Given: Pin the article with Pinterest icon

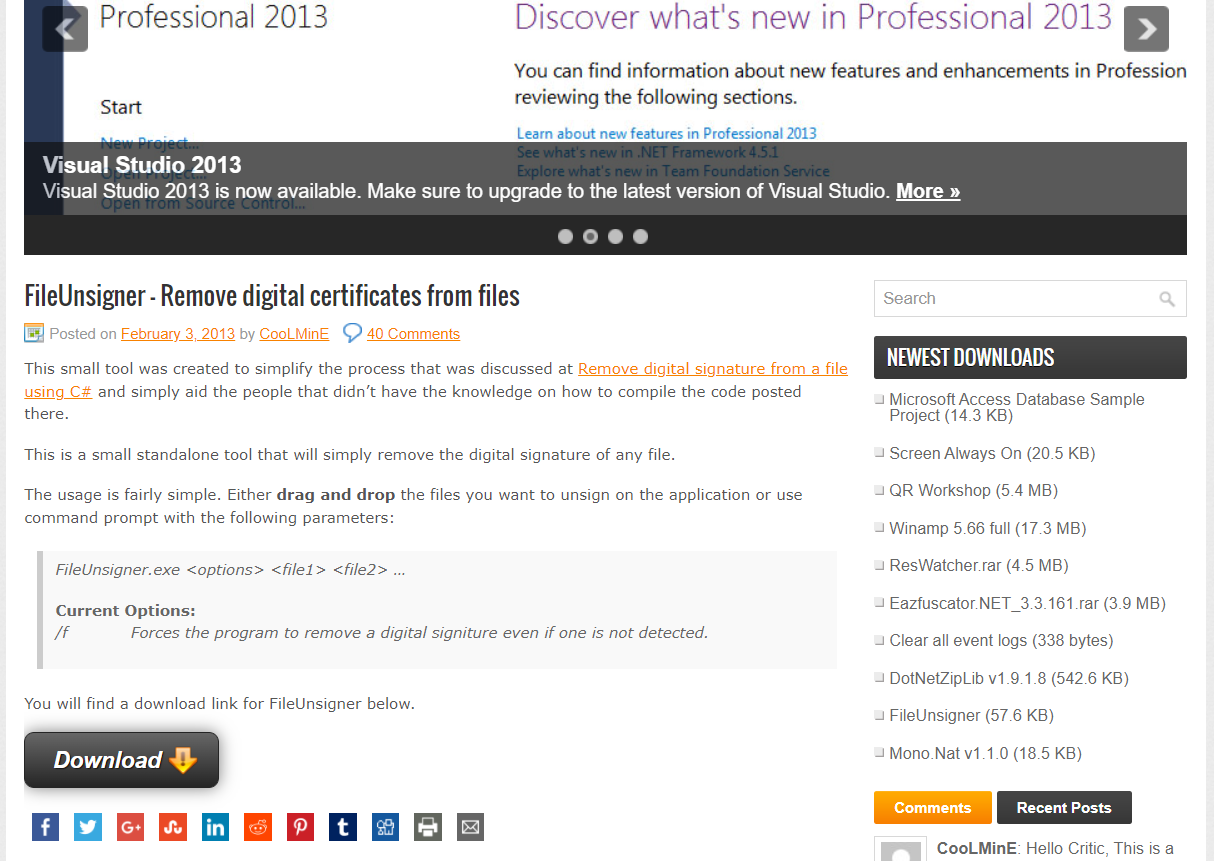Looking at the screenshot, I should [x=300, y=827].
